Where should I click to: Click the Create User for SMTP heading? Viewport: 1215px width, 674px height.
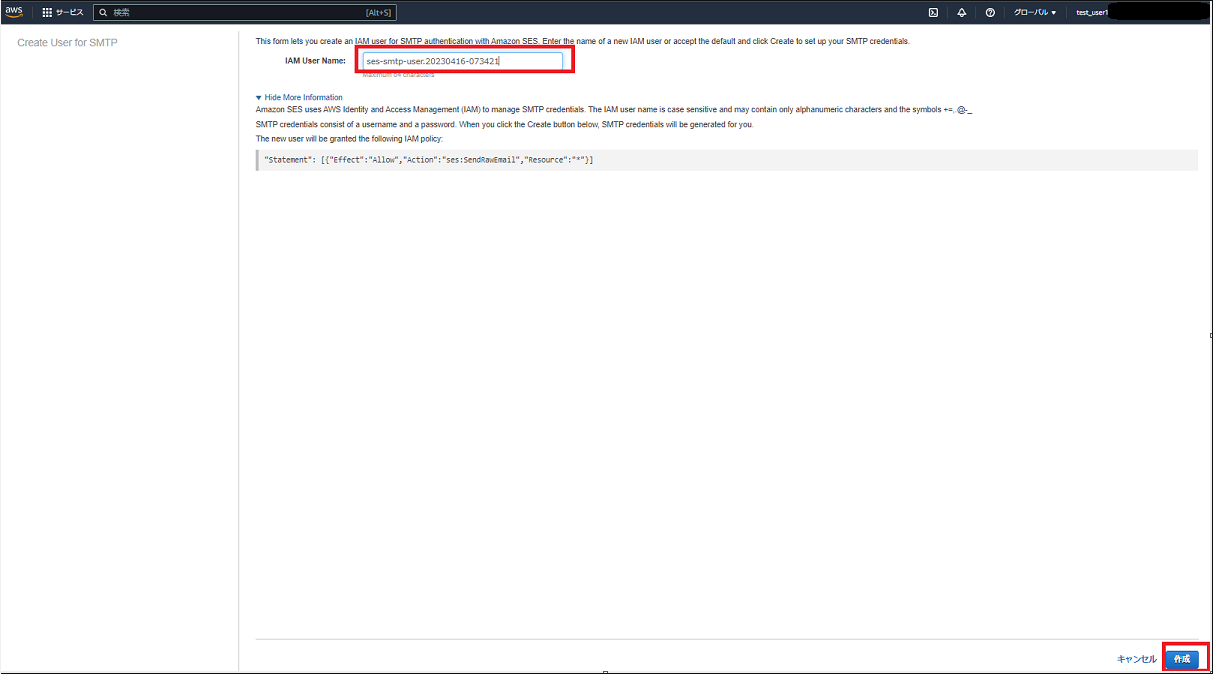click(x=67, y=43)
